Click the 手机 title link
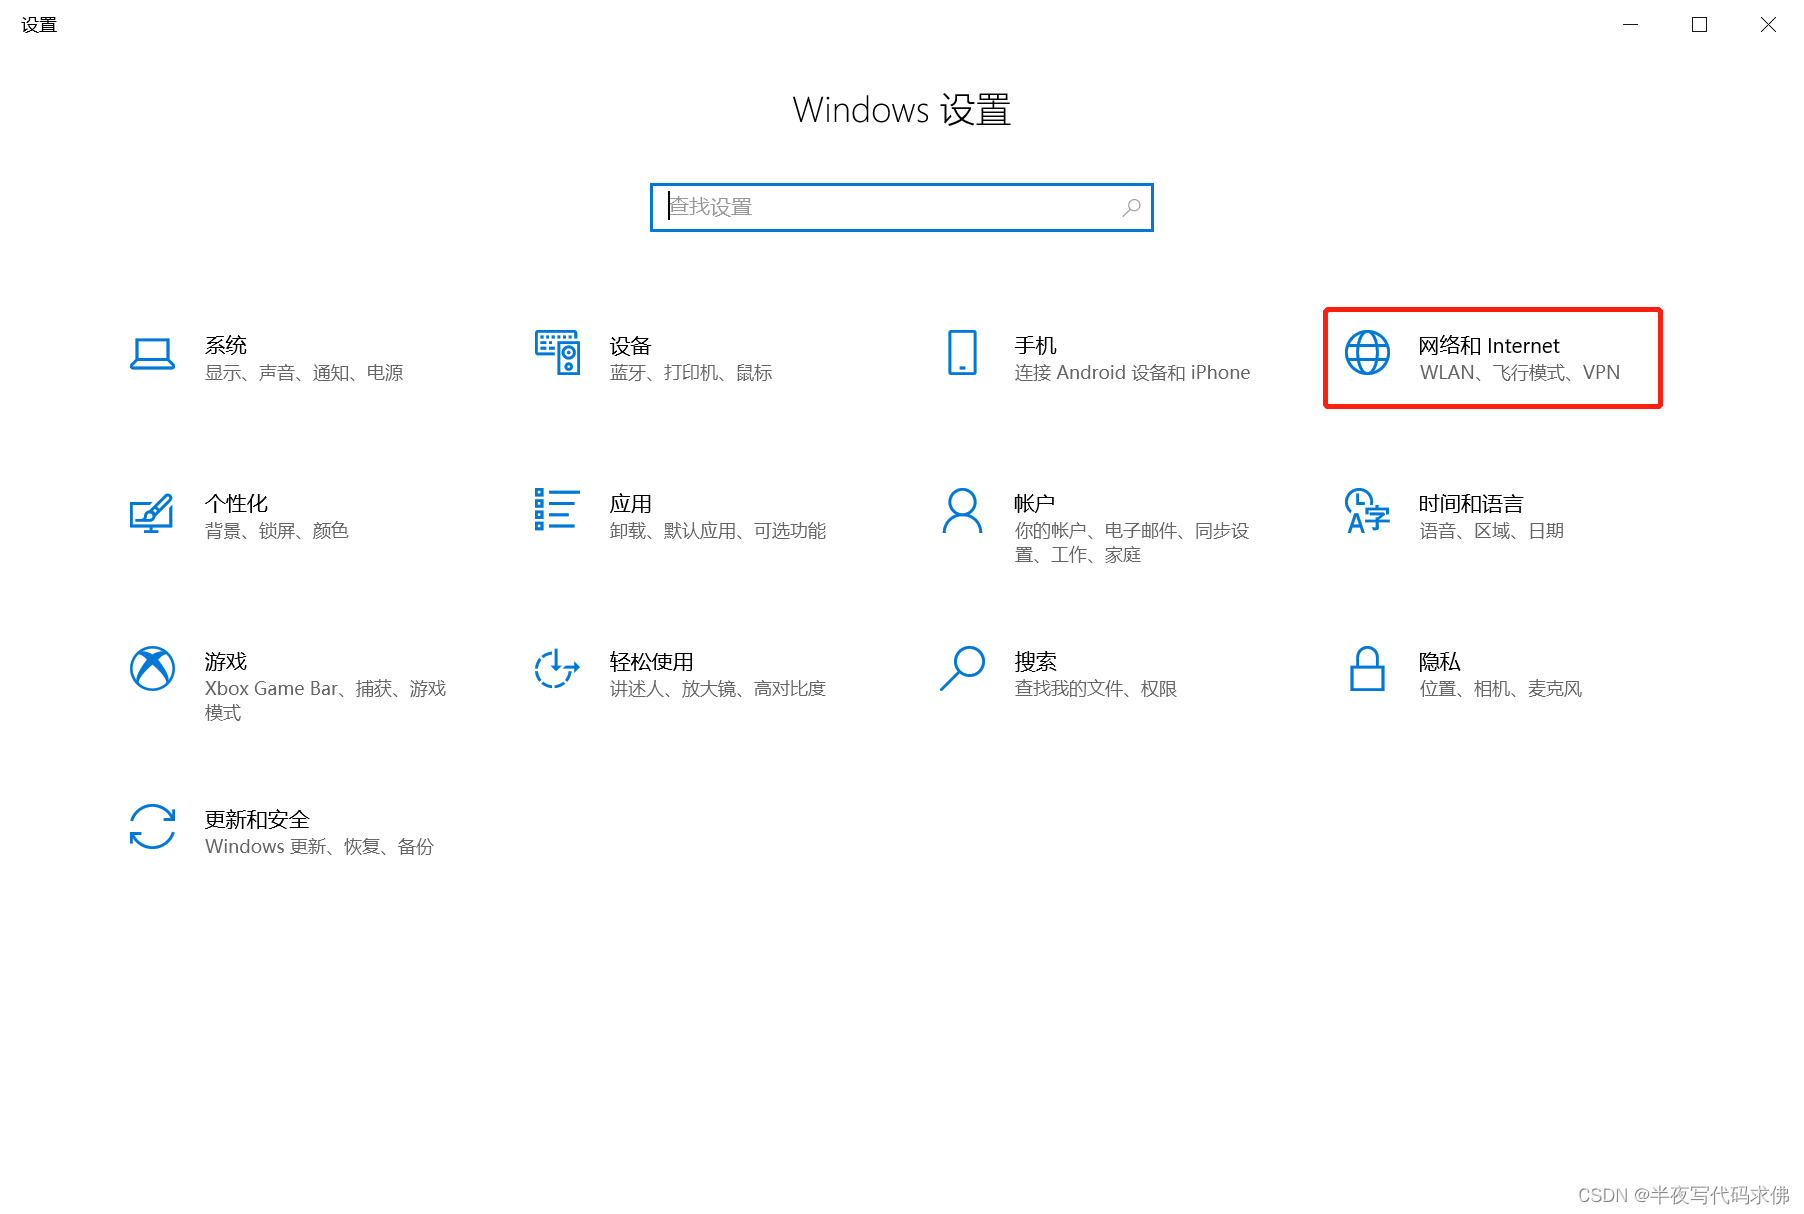This screenshot has height=1214, width=1804. 1035,345
